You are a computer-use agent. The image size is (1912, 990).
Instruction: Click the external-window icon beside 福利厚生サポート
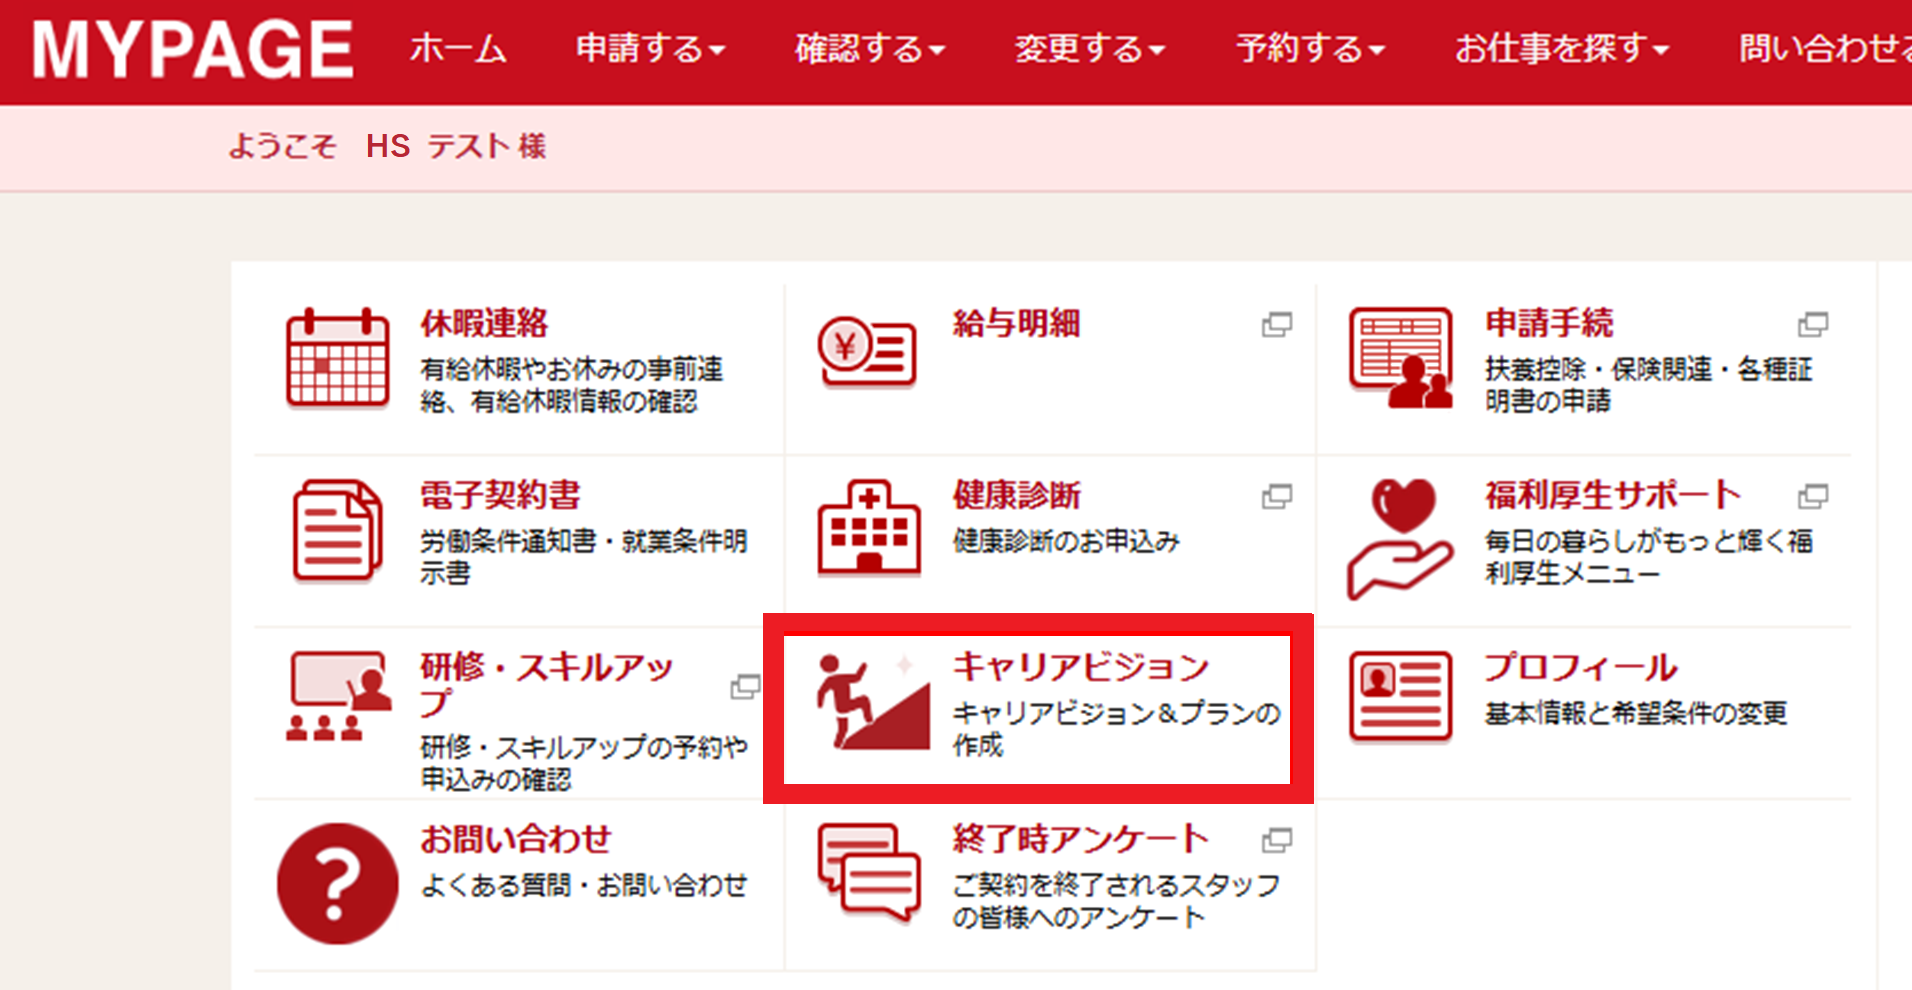[1813, 496]
